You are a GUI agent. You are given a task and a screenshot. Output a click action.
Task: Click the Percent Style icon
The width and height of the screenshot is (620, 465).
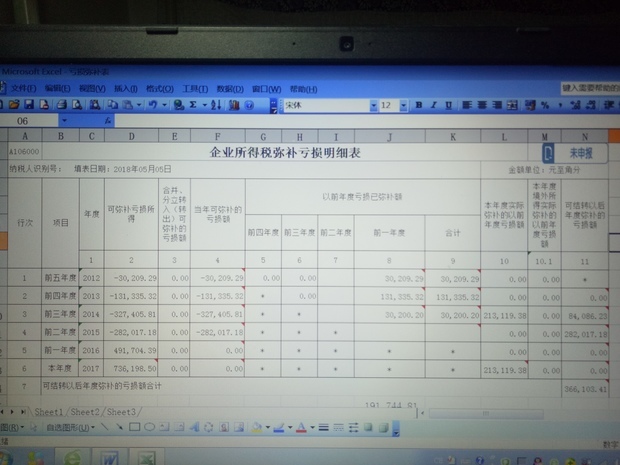coord(545,105)
